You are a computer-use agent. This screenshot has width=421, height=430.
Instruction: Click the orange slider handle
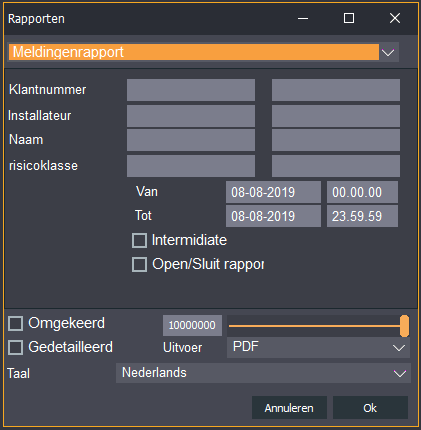(404, 326)
